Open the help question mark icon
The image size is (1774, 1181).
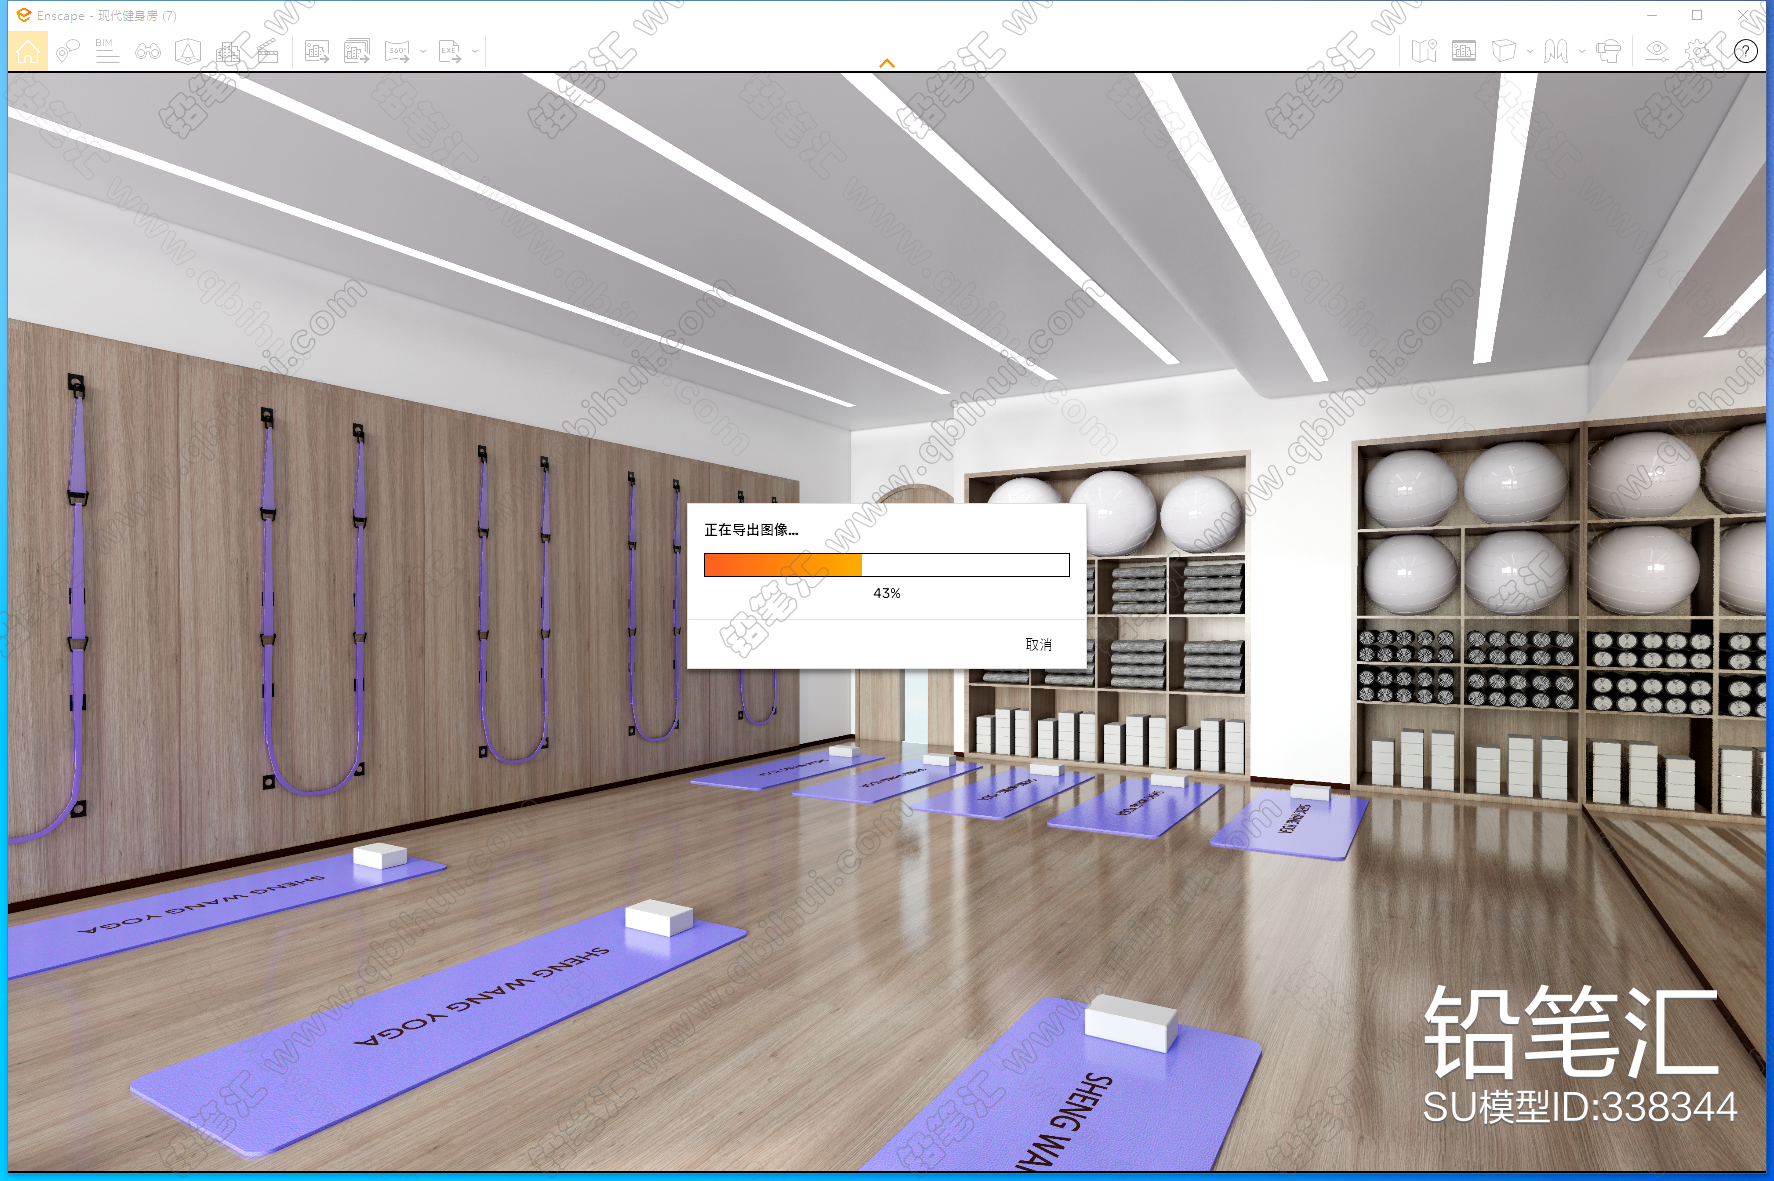(1746, 51)
